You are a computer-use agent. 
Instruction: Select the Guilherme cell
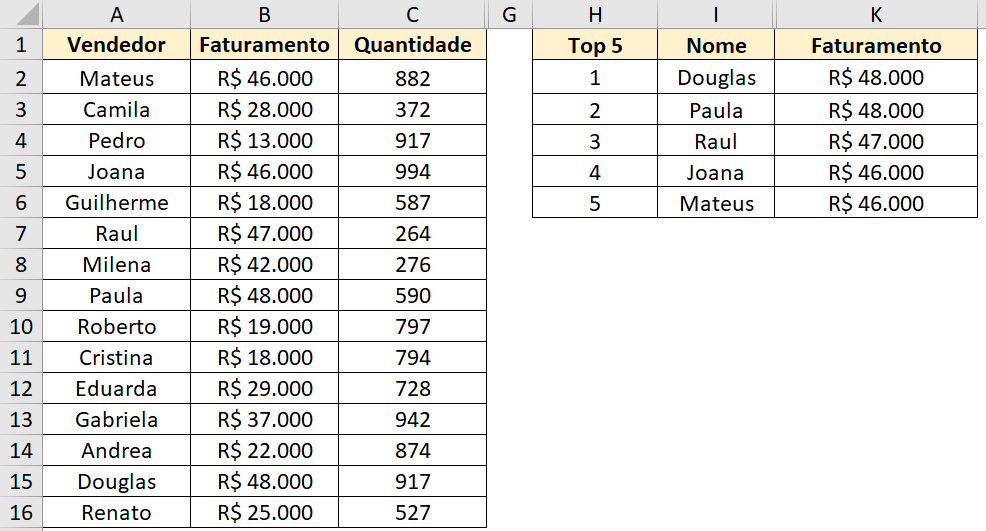click(117, 203)
